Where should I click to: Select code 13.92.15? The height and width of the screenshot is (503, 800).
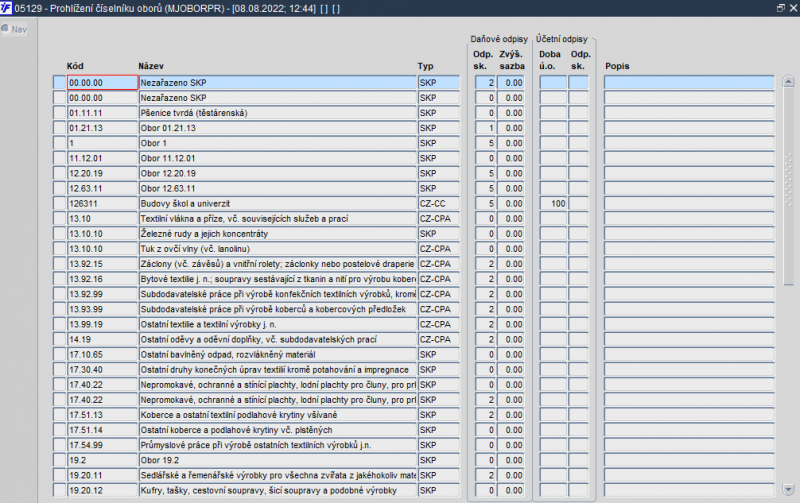[x=102, y=264]
